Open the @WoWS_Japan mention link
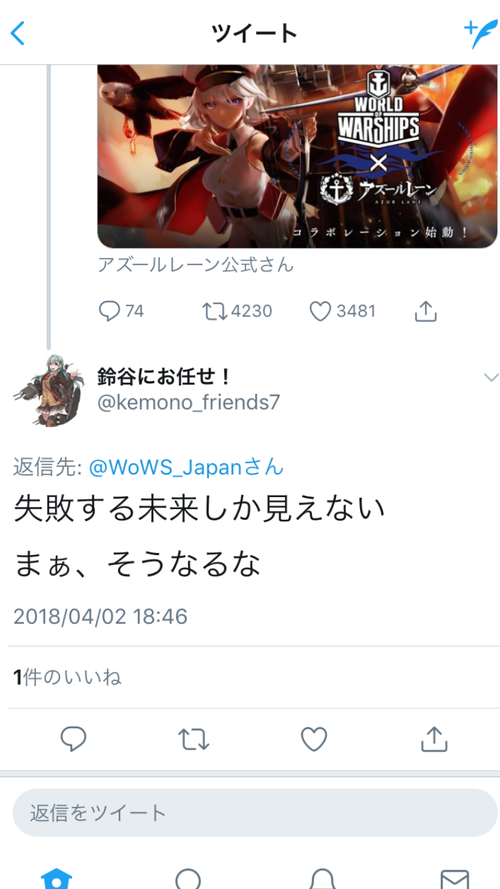The height and width of the screenshot is (889, 500). pyautogui.click(x=187, y=468)
